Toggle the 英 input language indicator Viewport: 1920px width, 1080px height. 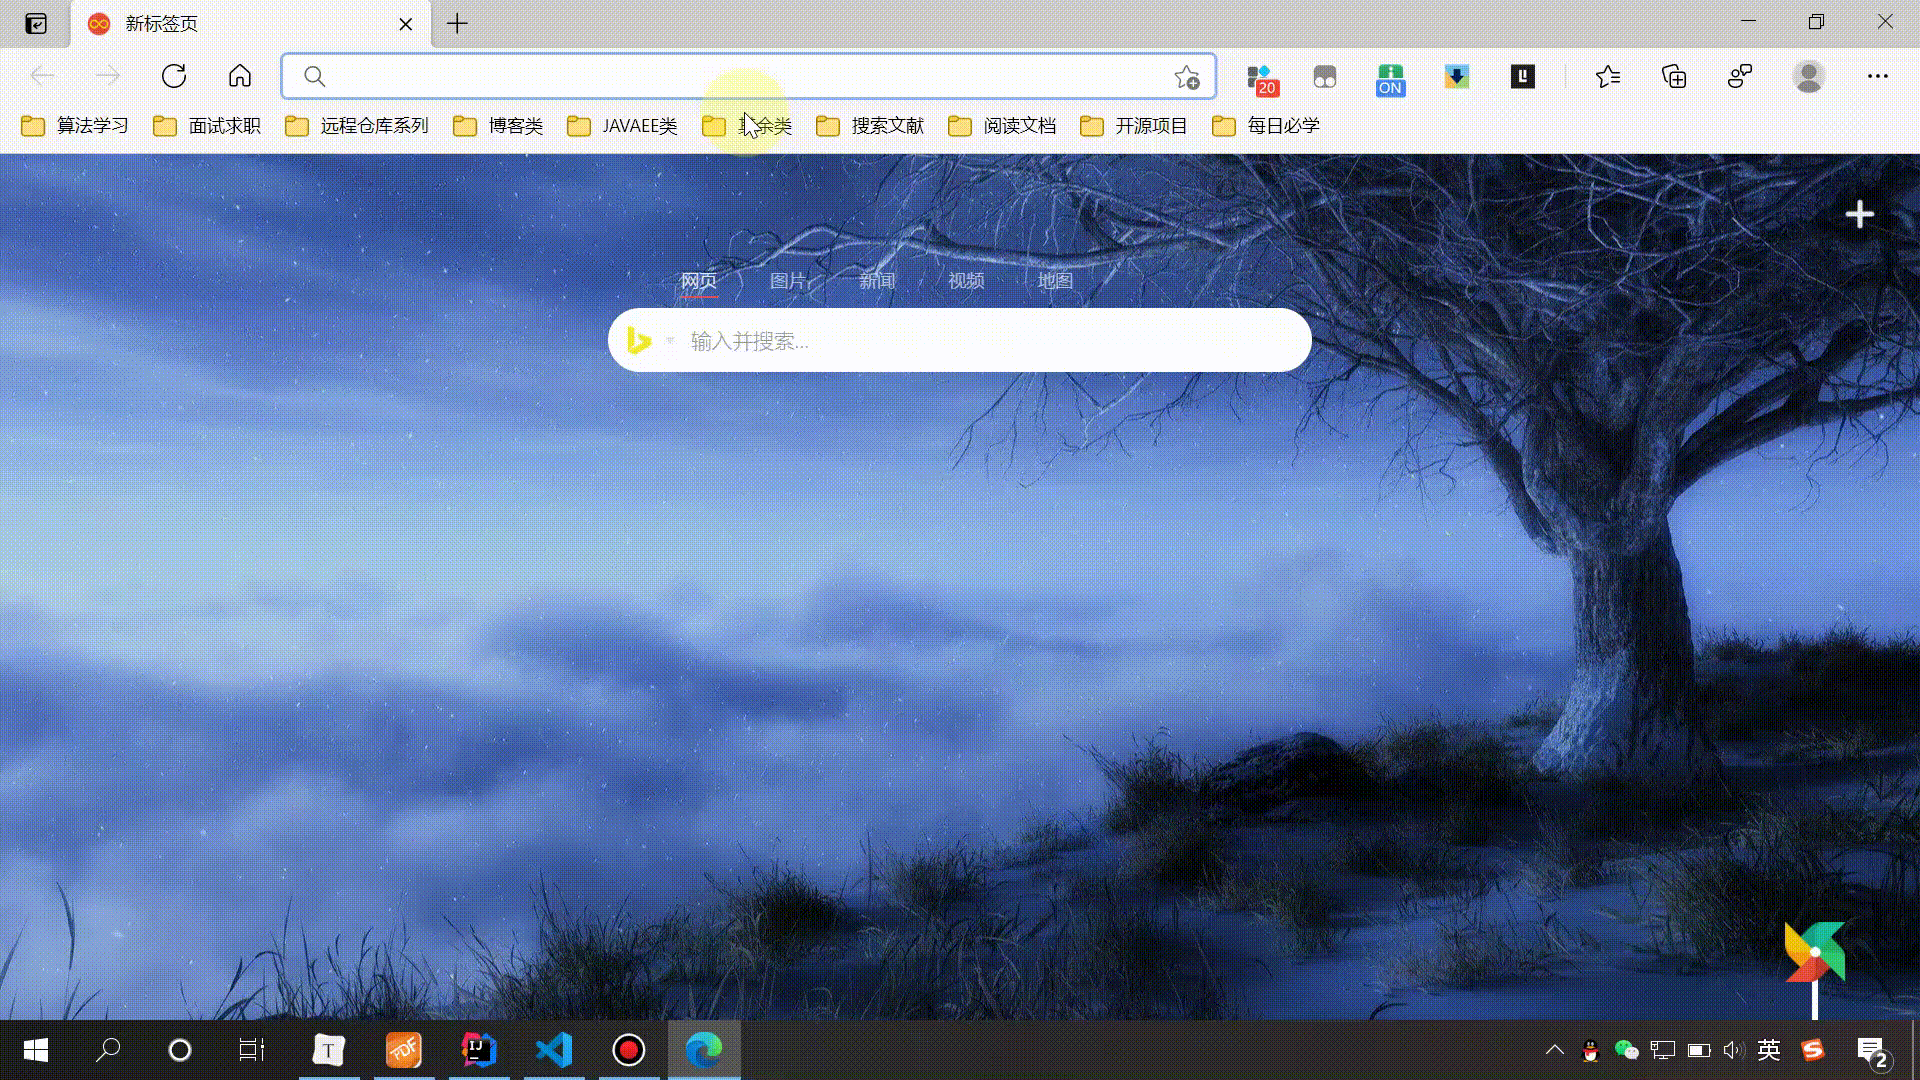point(1768,1050)
